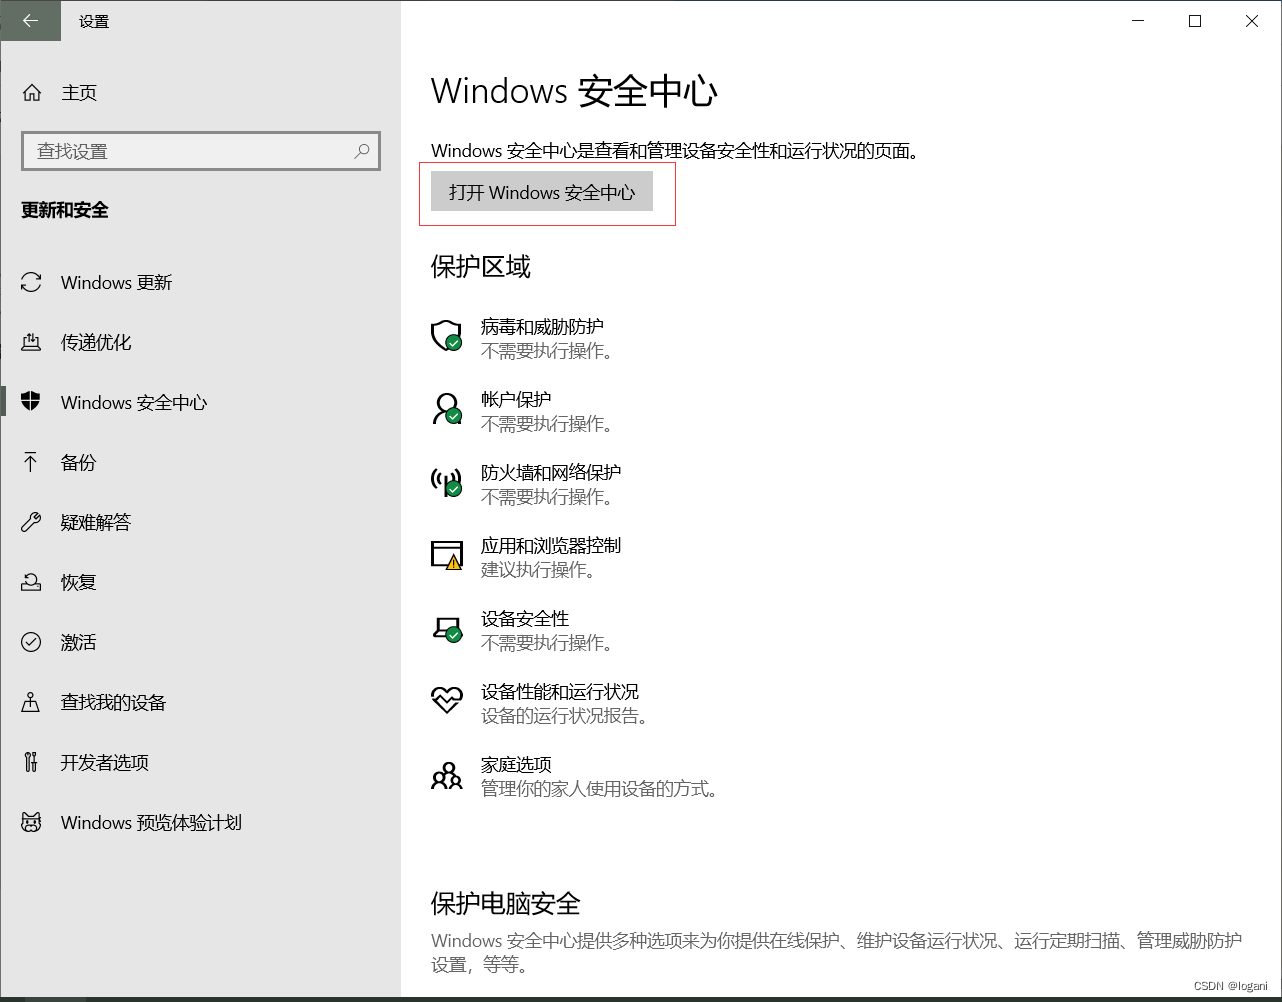This screenshot has height=1002, width=1282.
Task: Click the 防火墙和网络保护 antenna icon
Action: (x=447, y=483)
